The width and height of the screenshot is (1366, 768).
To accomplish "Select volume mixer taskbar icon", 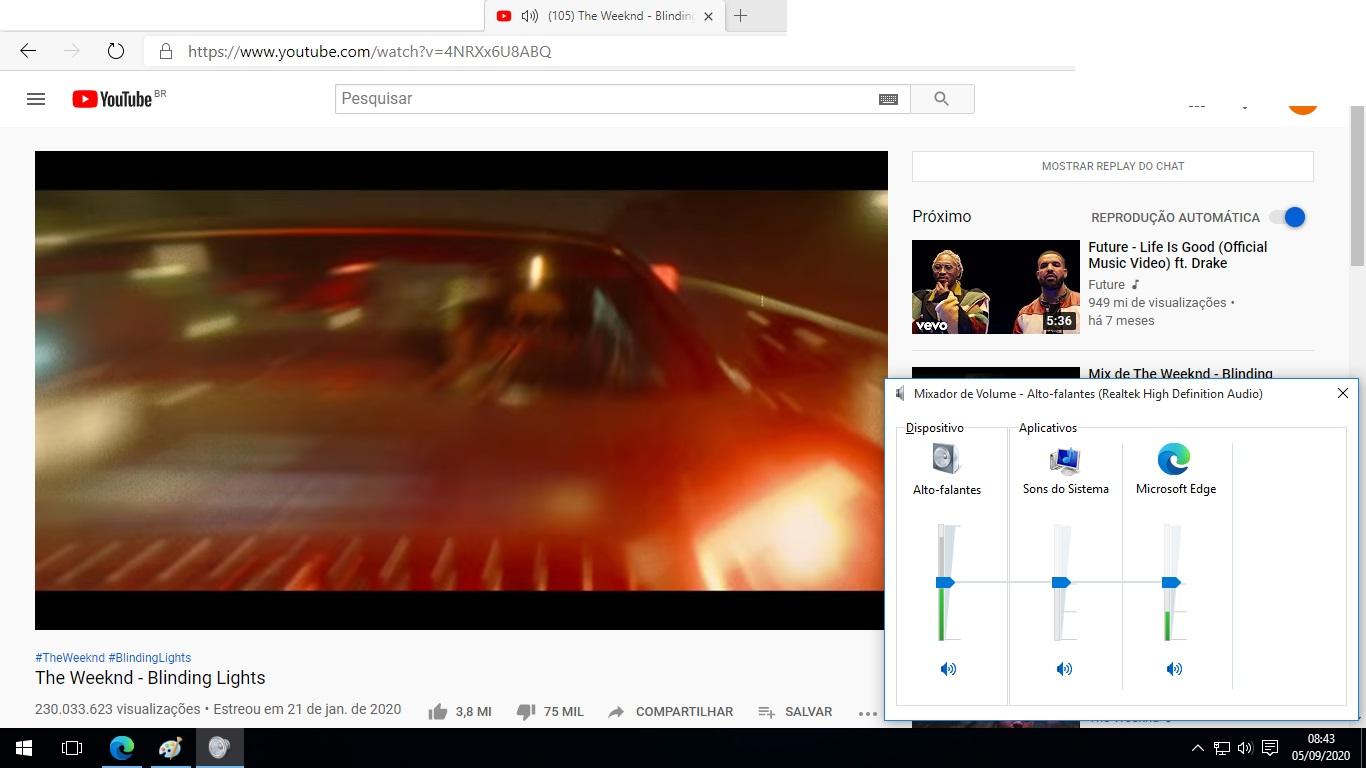I will point(219,748).
